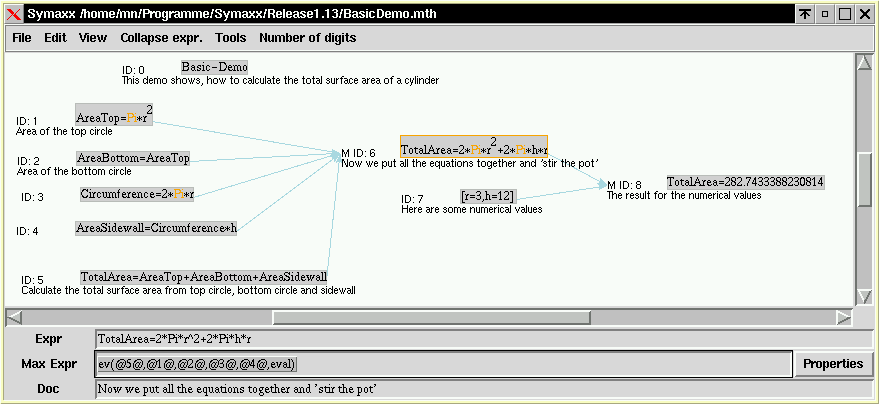Click the [r=3,h=12] values node

coord(488,196)
